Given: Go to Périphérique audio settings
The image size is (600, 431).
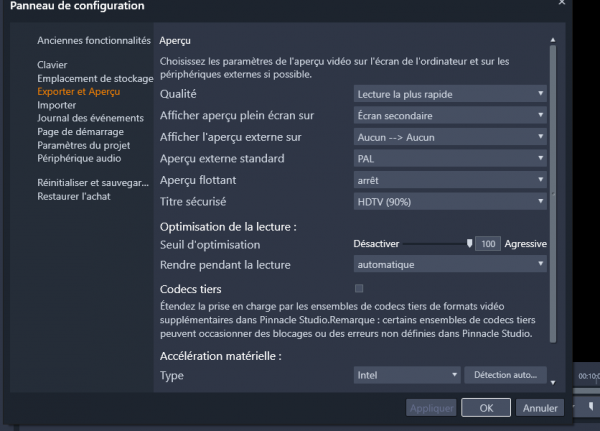Looking at the screenshot, I should (x=80, y=158).
